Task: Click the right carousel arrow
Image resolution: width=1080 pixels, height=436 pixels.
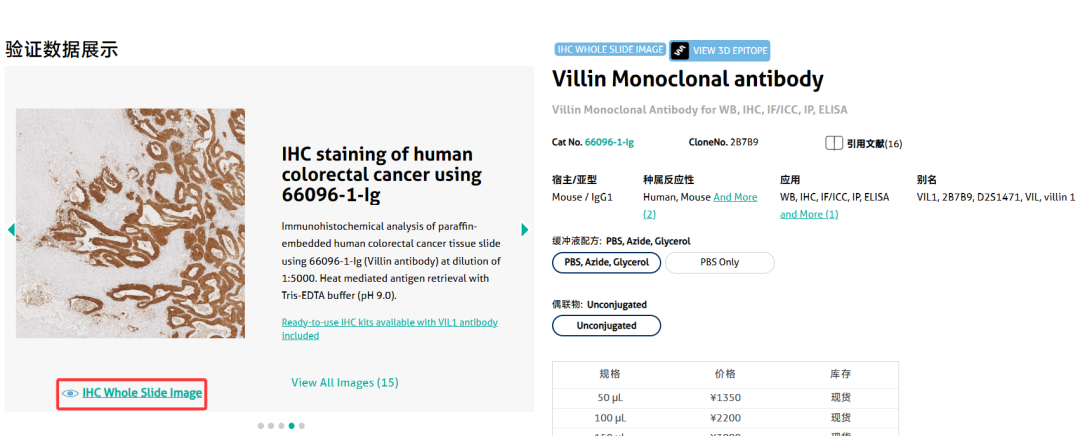Action: [x=525, y=229]
